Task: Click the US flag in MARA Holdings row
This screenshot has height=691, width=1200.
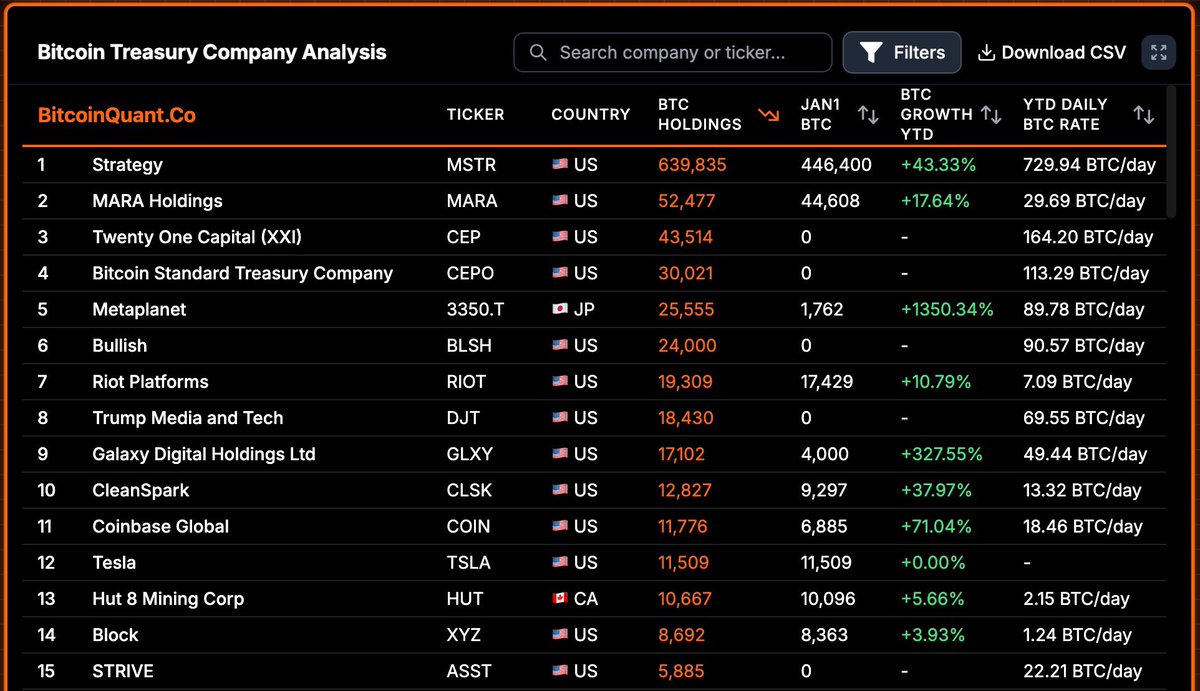Action: pos(560,201)
